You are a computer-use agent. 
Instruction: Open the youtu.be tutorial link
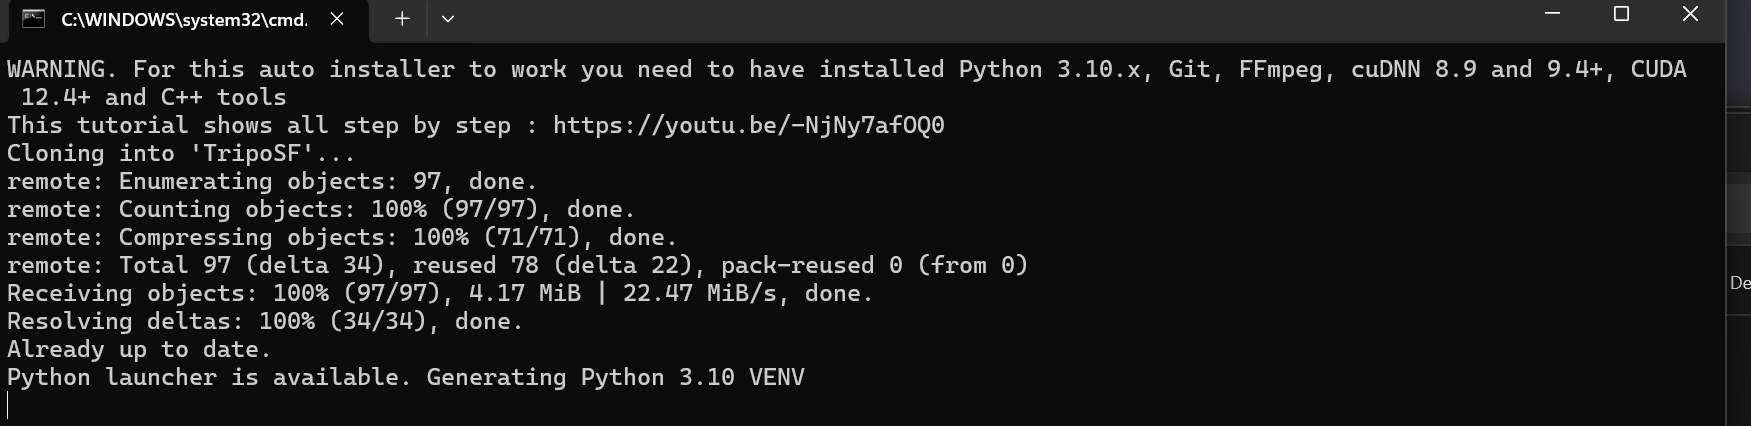(x=748, y=125)
